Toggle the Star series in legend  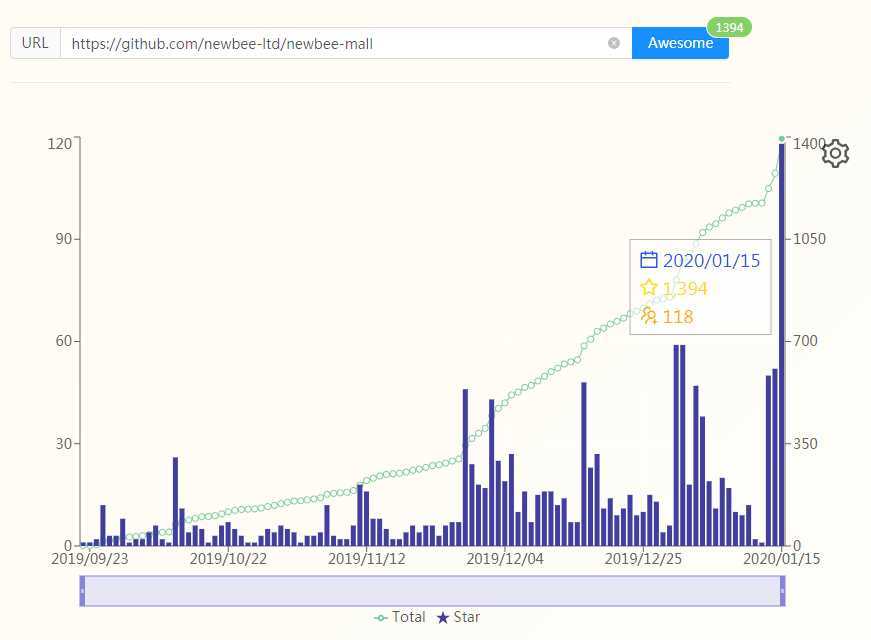click(x=458, y=617)
